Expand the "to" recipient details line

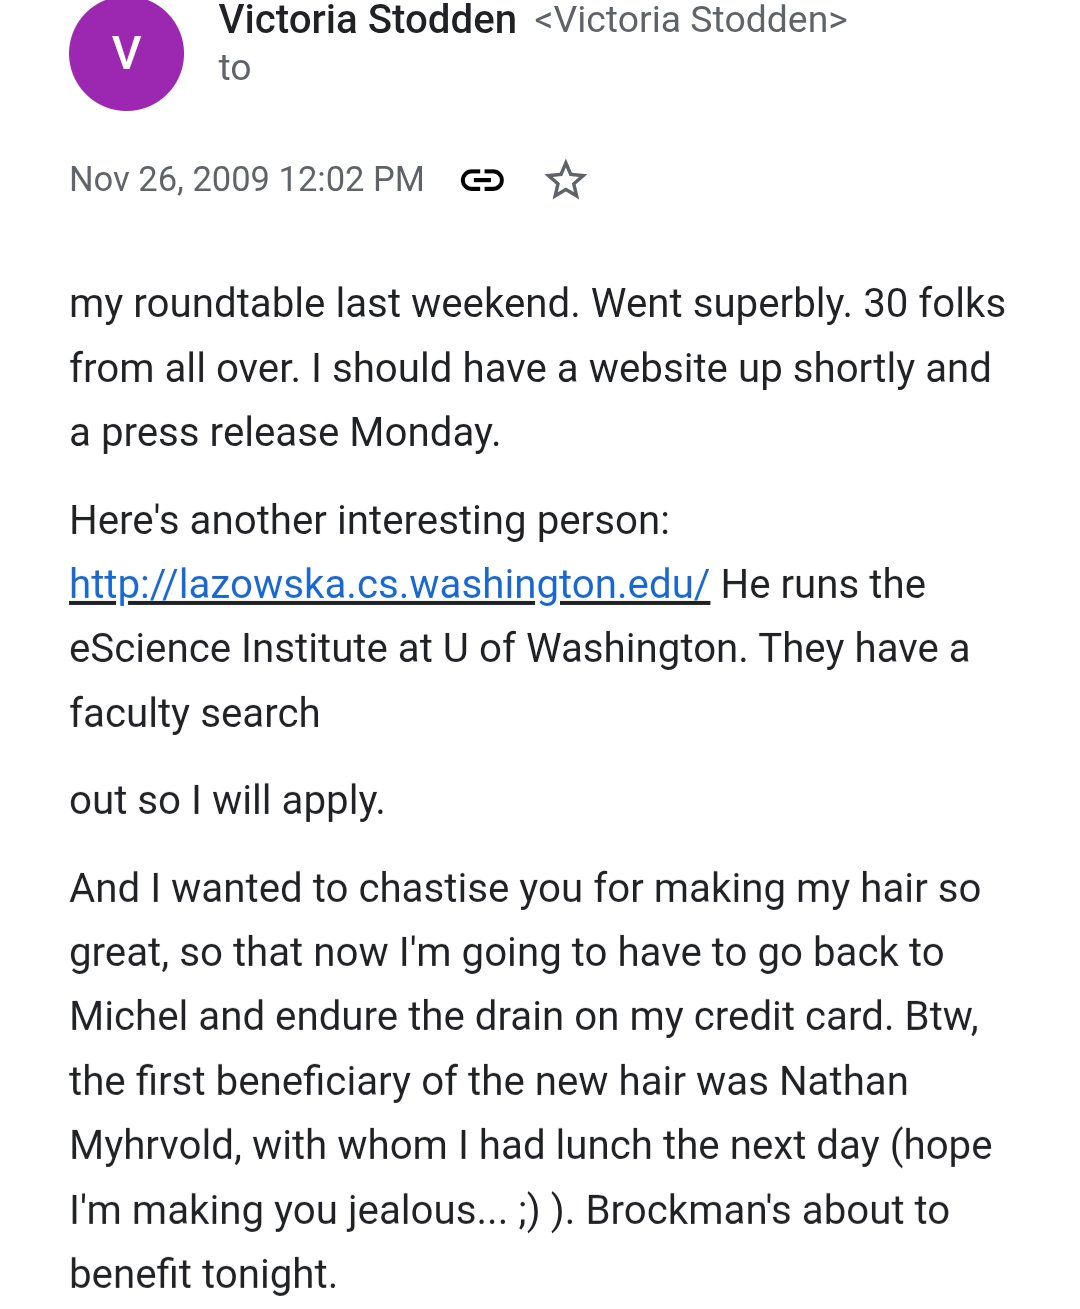pos(235,68)
